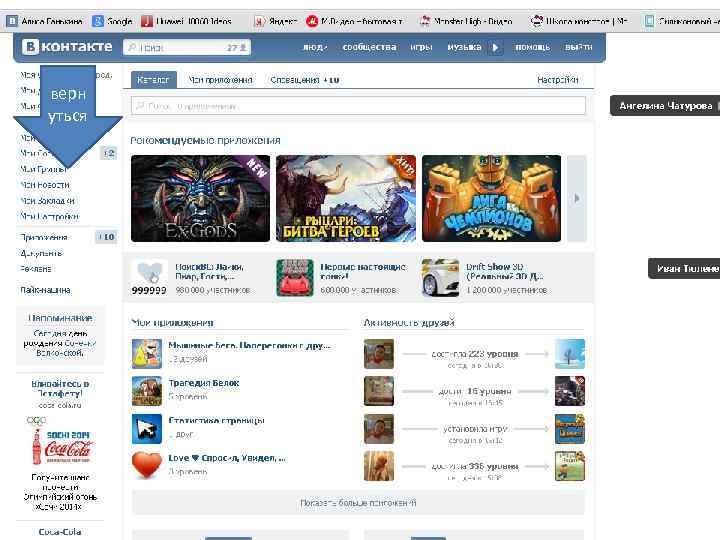Open сообщества in the header menu
720x540 pixels.
pos(369,47)
